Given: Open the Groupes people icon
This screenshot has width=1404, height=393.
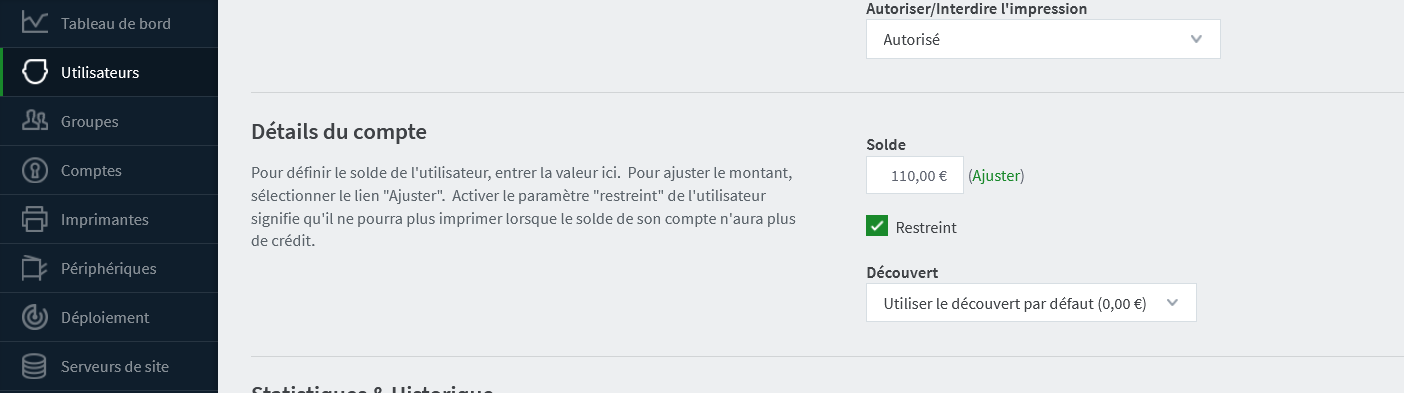Looking at the screenshot, I should pos(35,121).
